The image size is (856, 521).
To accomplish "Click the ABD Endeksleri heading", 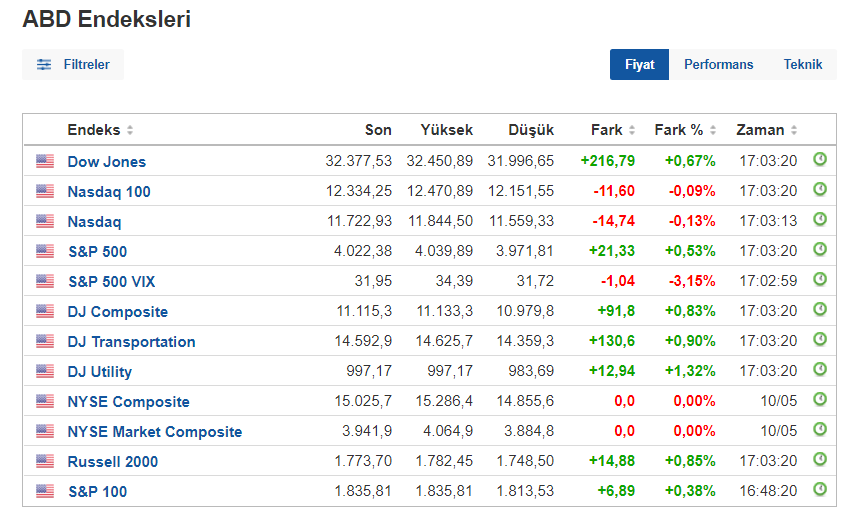I will (x=107, y=19).
